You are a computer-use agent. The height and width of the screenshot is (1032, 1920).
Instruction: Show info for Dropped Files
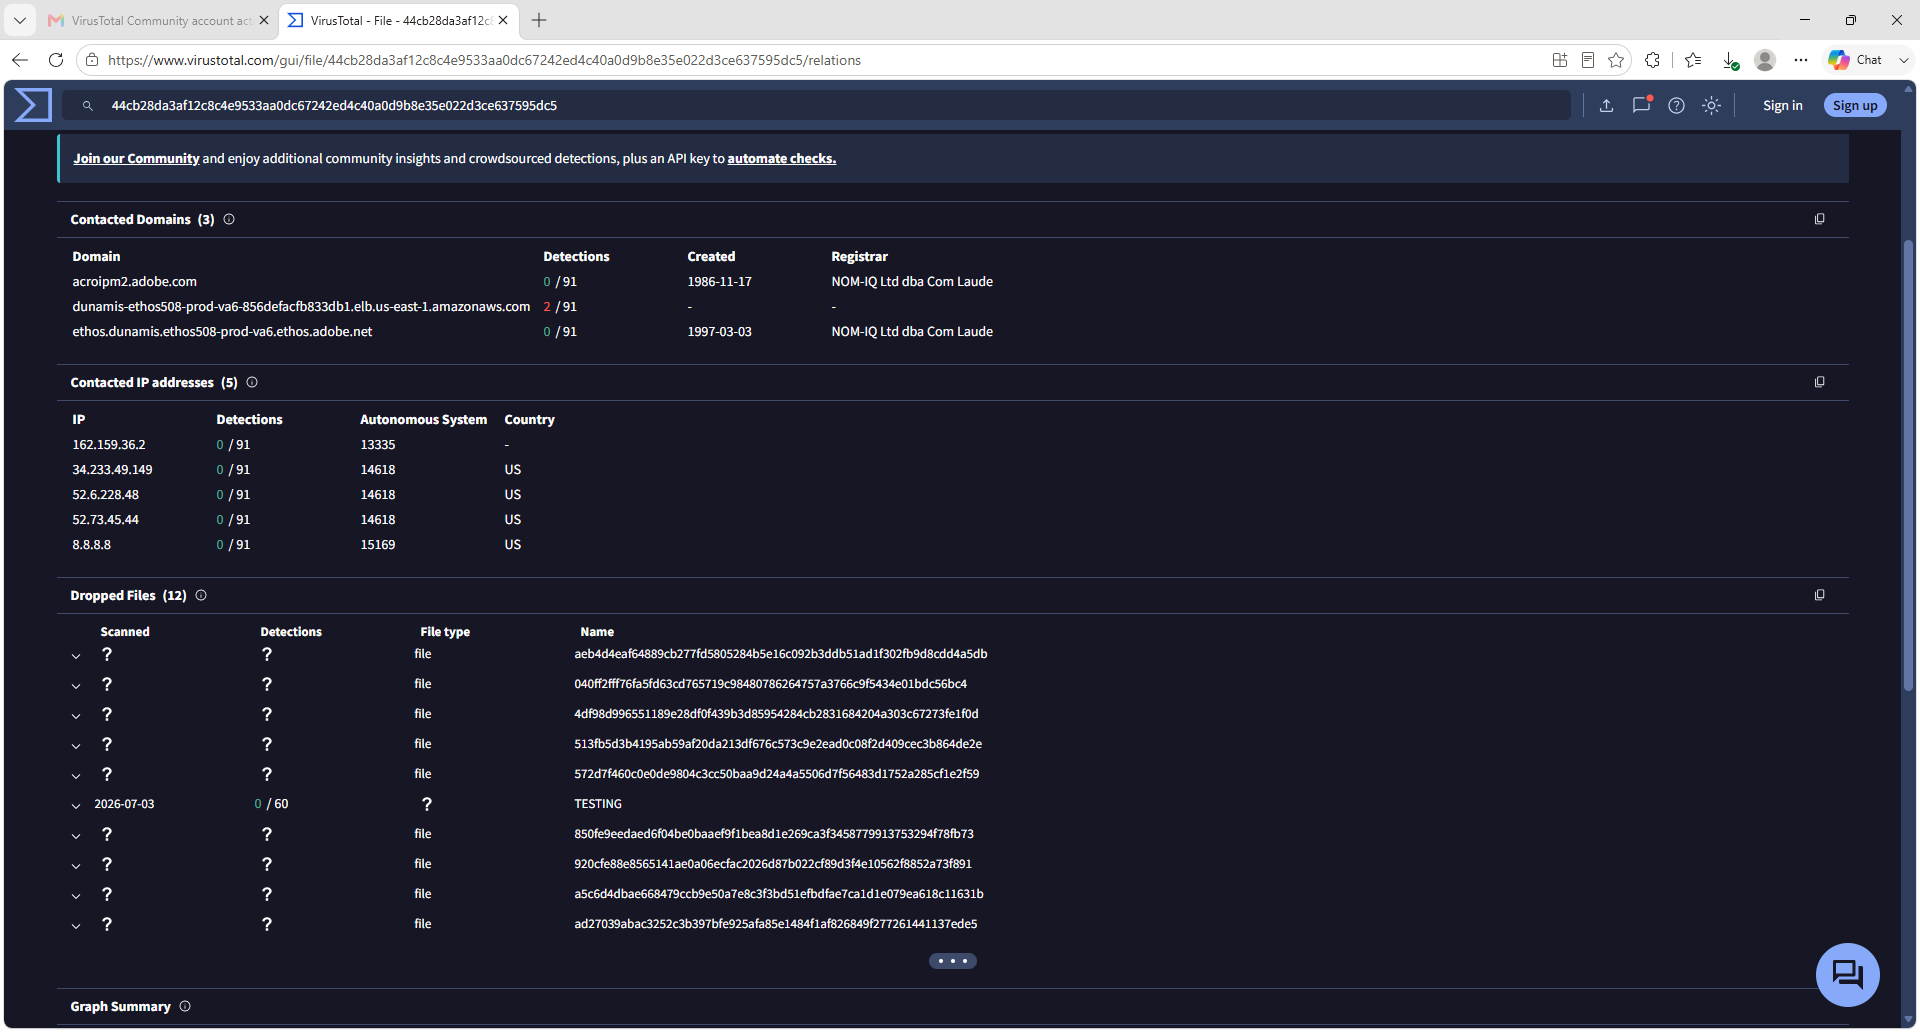point(201,595)
